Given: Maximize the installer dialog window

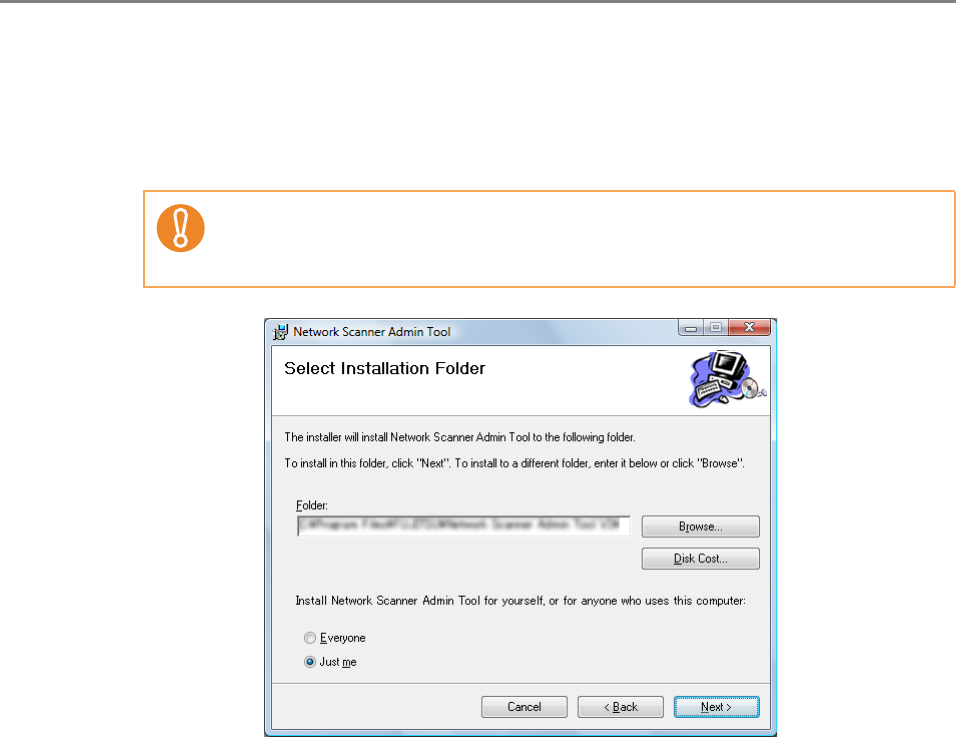Looking at the screenshot, I should (x=716, y=328).
